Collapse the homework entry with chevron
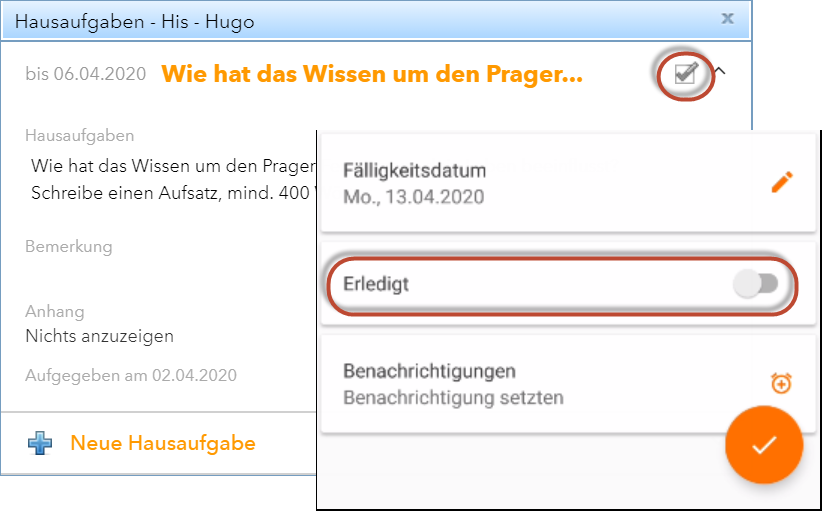This screenshot has height=515, width=826. pos(720,71)
